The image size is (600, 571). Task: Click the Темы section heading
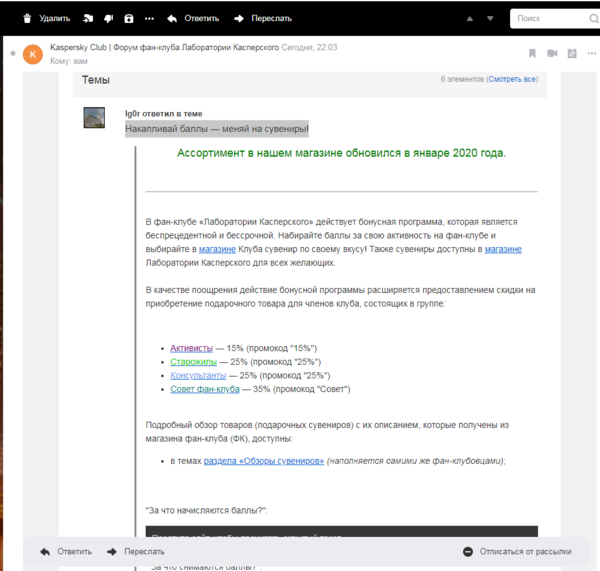click(x=96, y=80)
